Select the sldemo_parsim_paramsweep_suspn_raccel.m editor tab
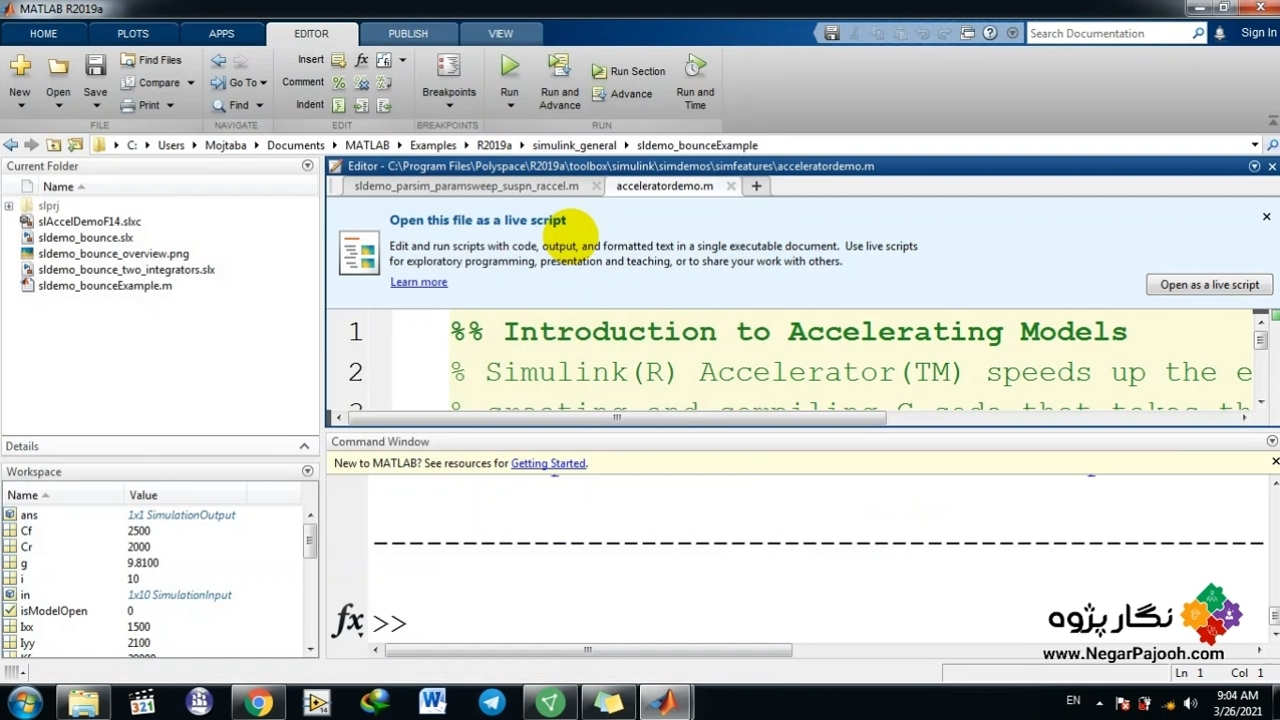The height and width of the screenshot is (720, 1280). click(x=466, y=186)
